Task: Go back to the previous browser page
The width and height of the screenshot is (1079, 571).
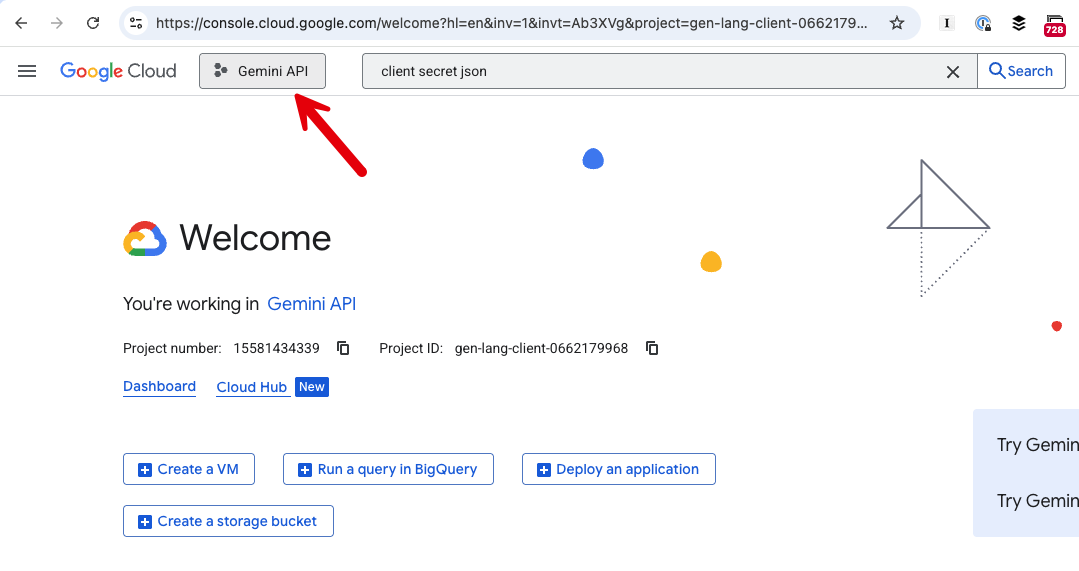Action: pos(21,23)
